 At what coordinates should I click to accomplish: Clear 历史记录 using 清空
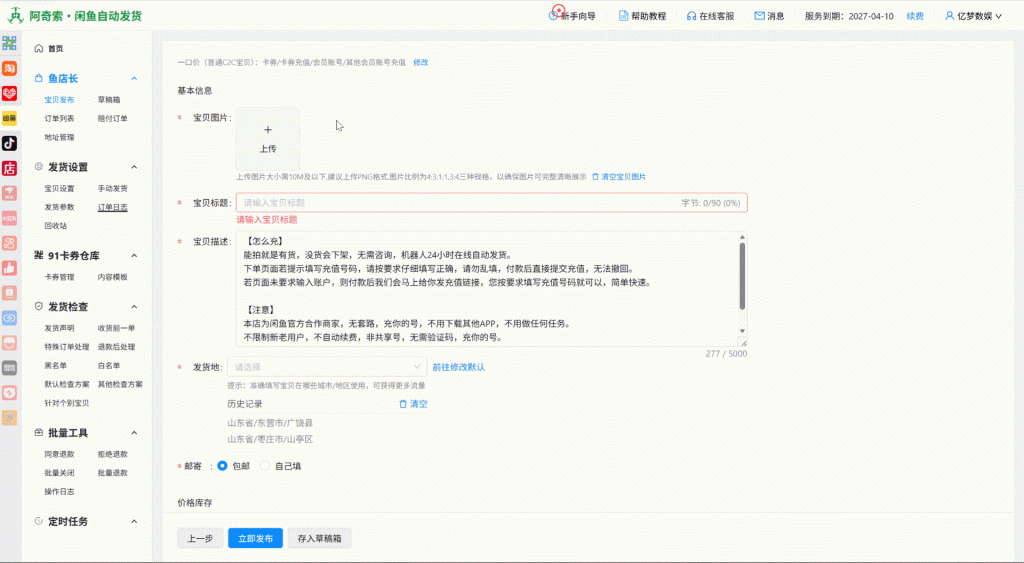click(413, 404)
